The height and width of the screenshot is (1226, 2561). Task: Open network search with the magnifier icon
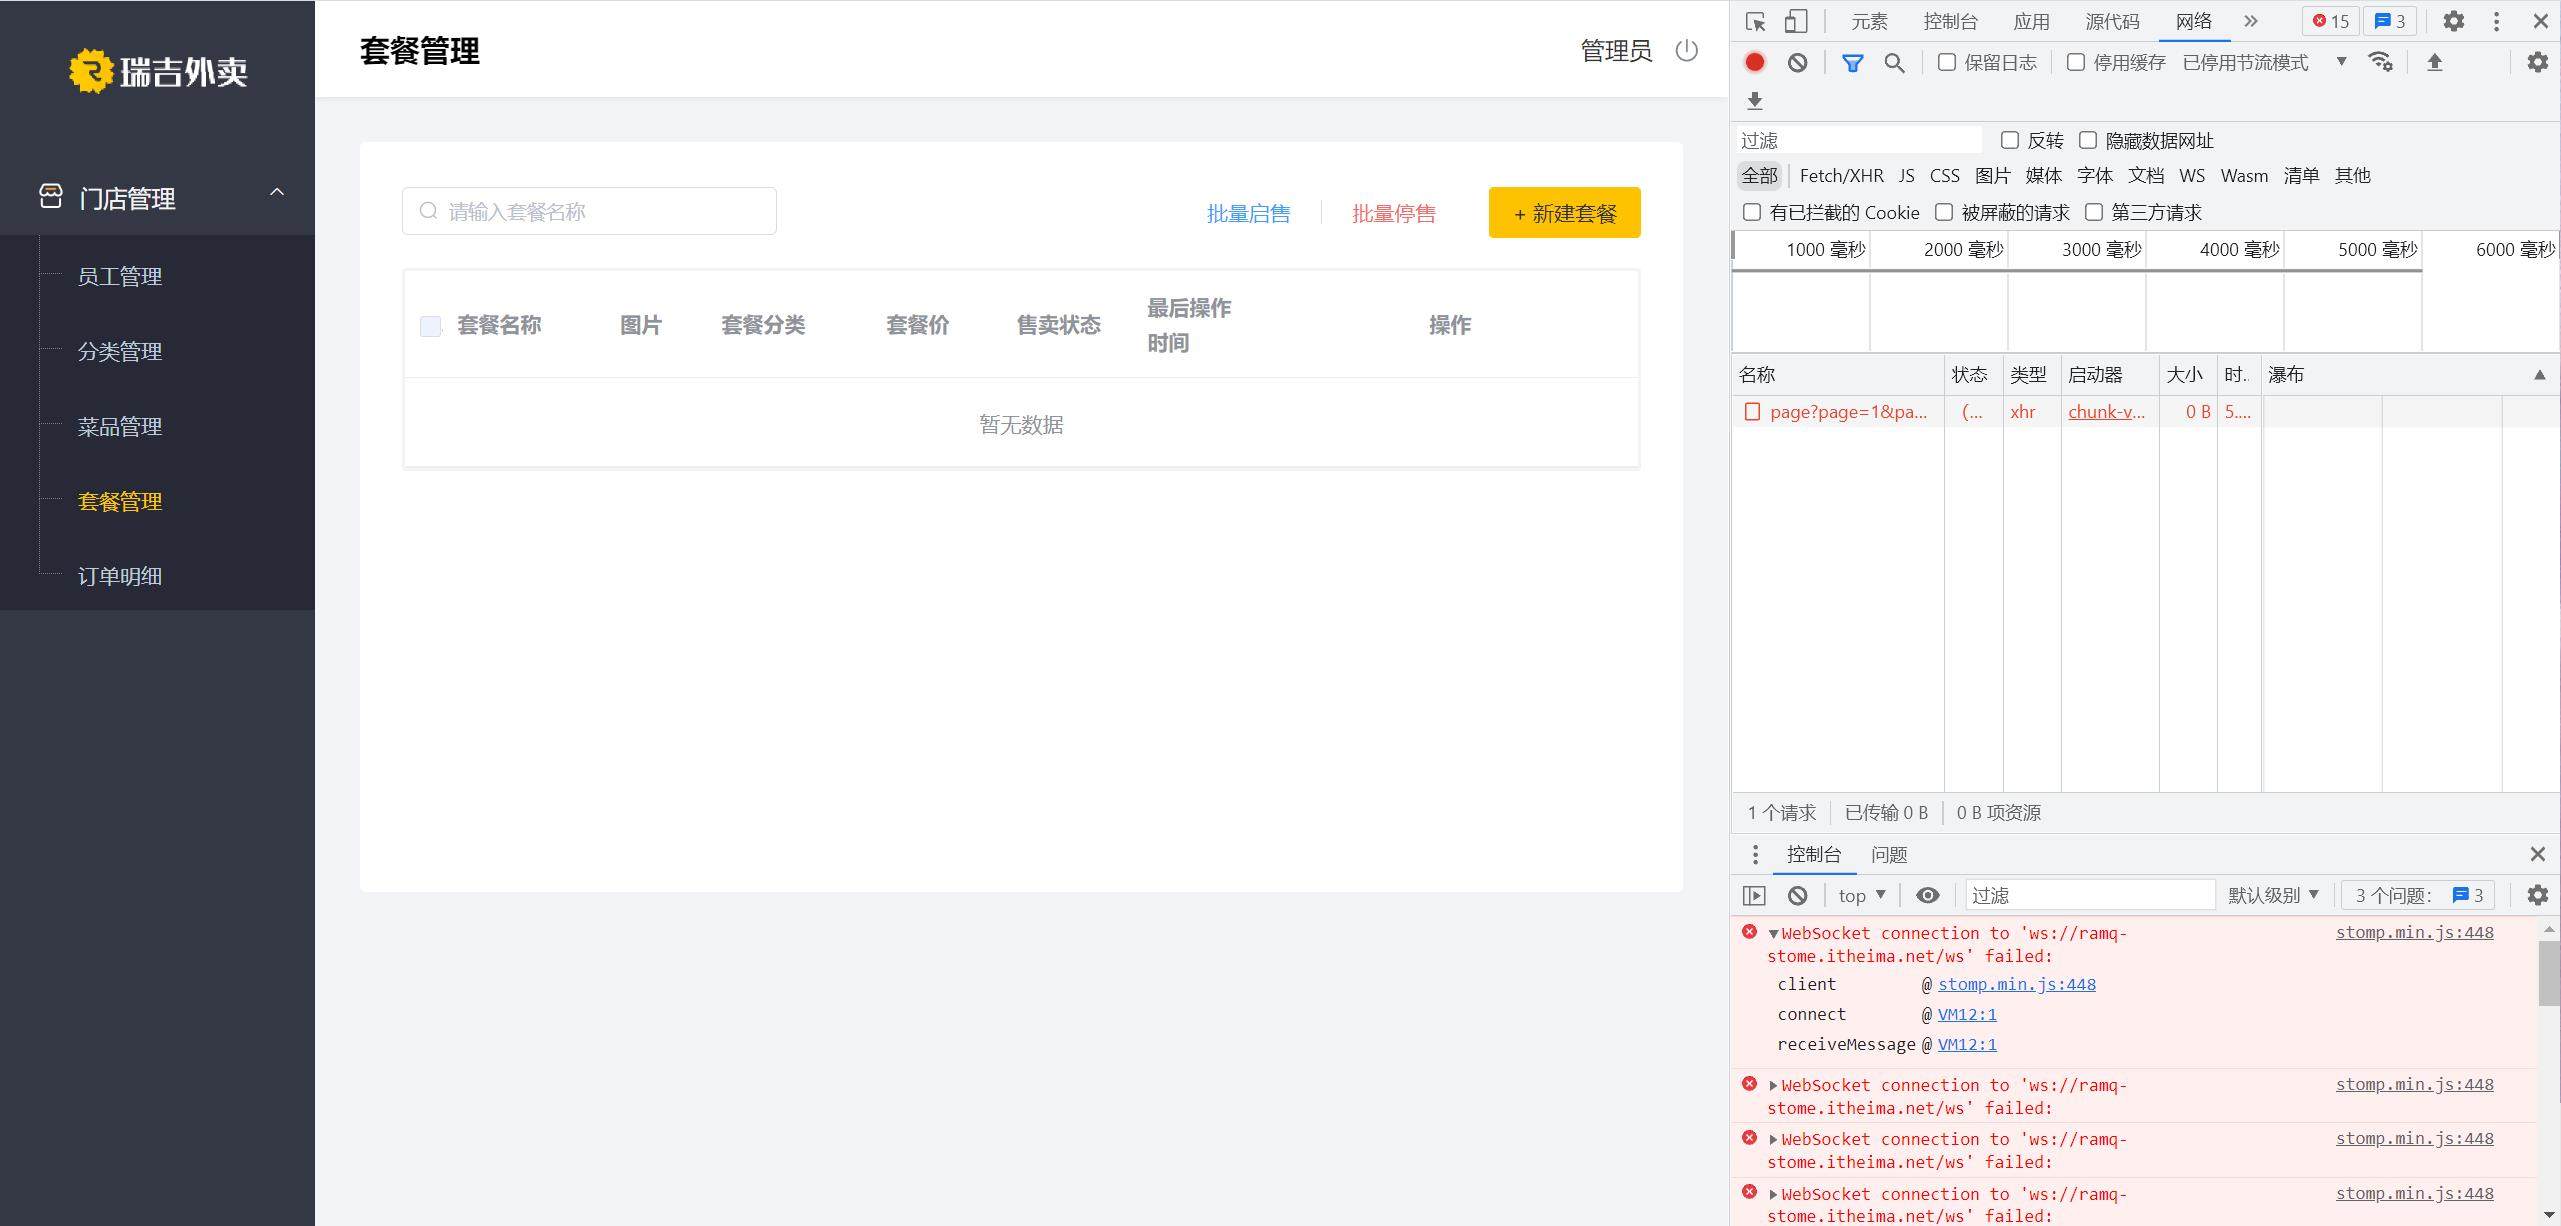tap(1894, 62)
